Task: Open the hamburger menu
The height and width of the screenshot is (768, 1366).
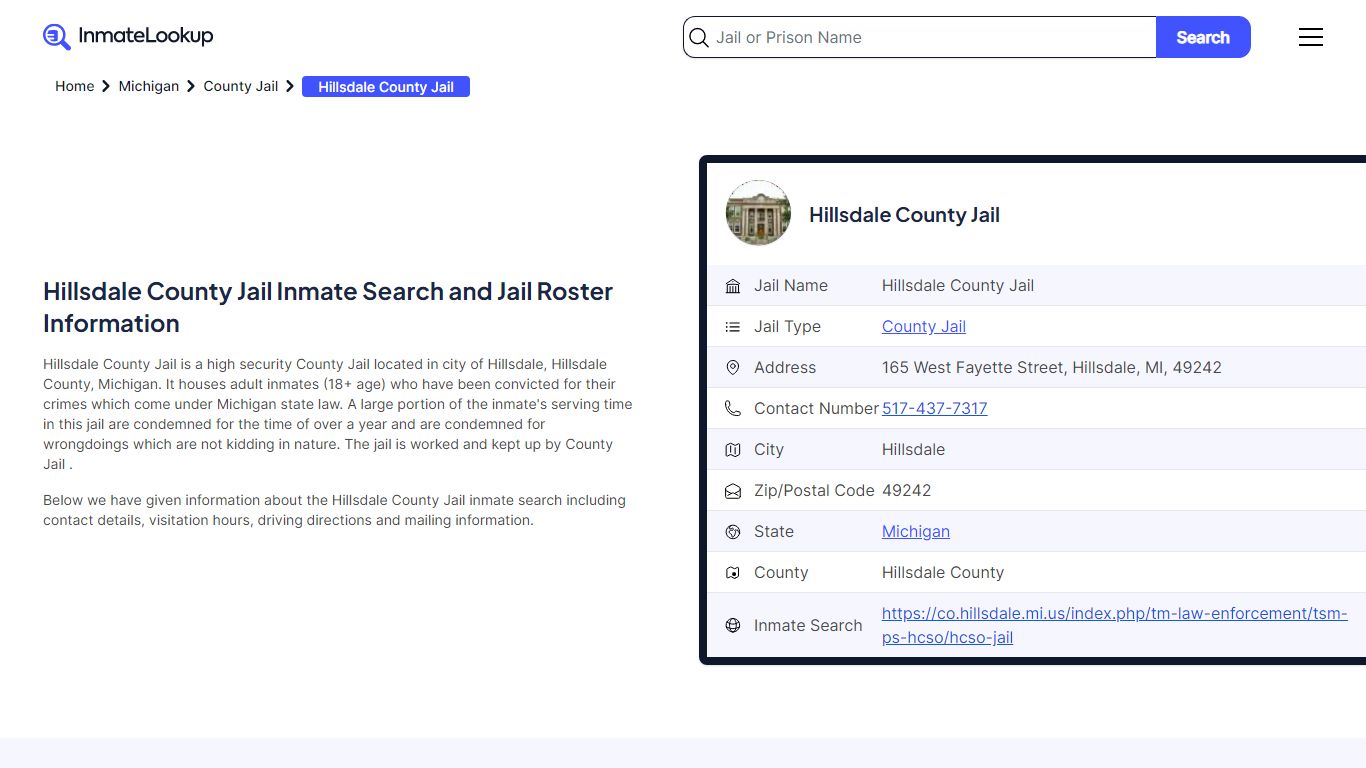Action: [1311, 37]
